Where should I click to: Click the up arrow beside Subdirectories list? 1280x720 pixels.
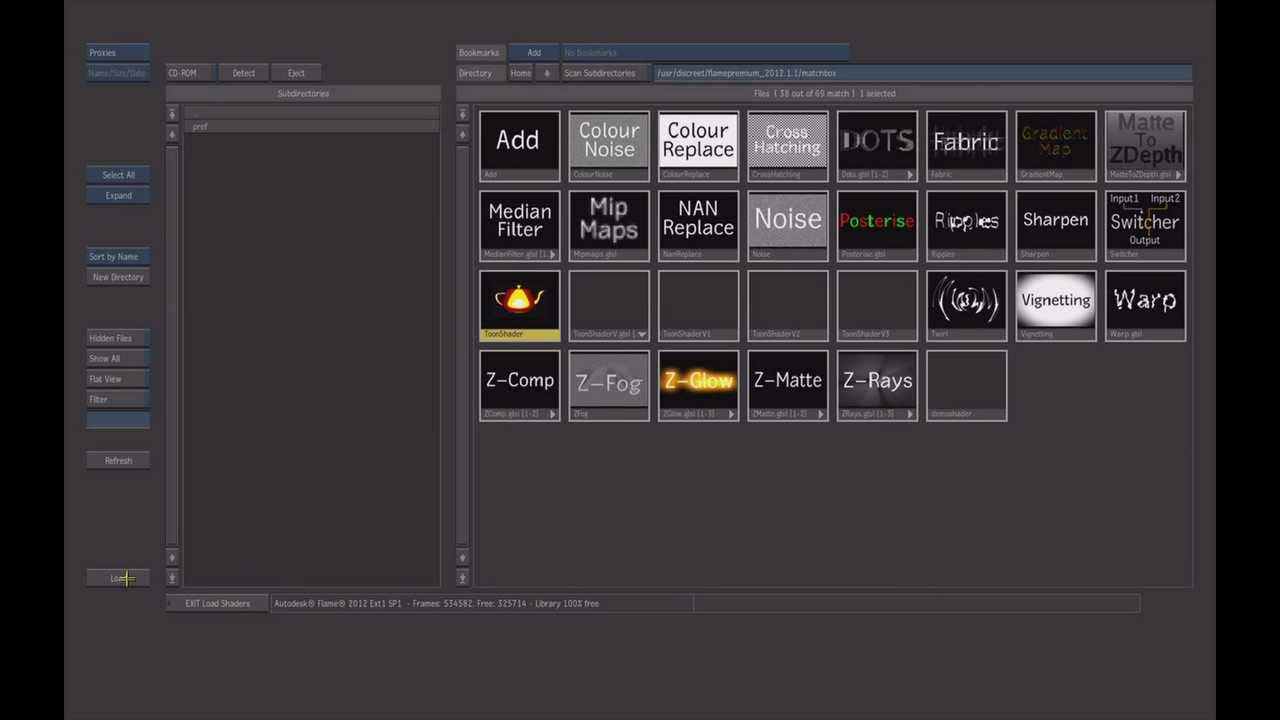172,132
